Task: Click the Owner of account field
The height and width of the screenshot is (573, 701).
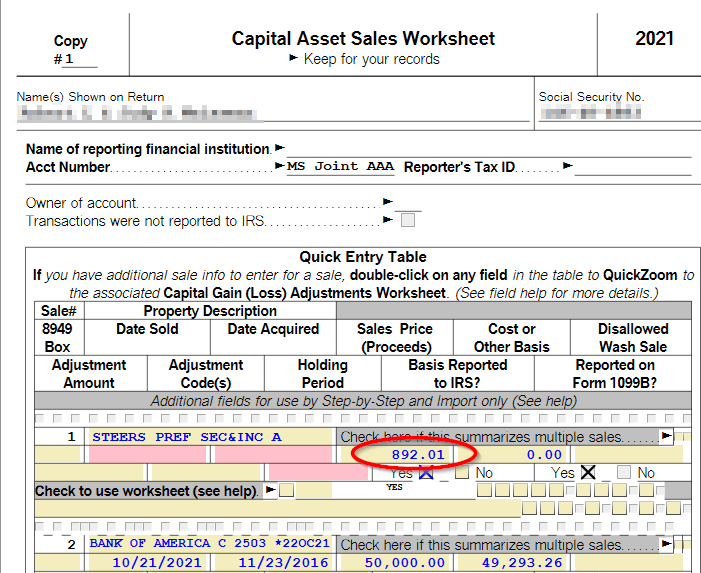Action: point(408,203)
